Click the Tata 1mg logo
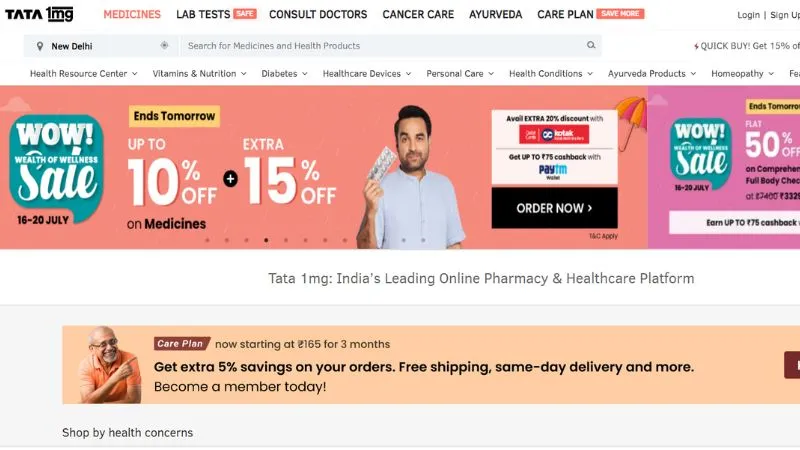This screenshot has width=800, height=450. click(39, 14)
